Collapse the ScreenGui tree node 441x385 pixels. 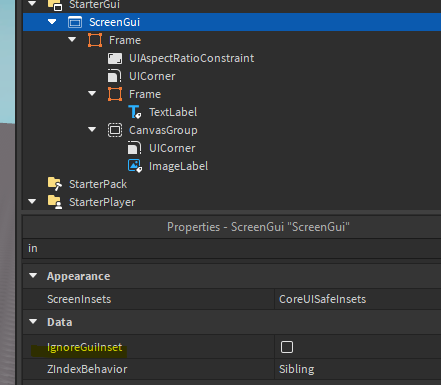click(52, 22)
